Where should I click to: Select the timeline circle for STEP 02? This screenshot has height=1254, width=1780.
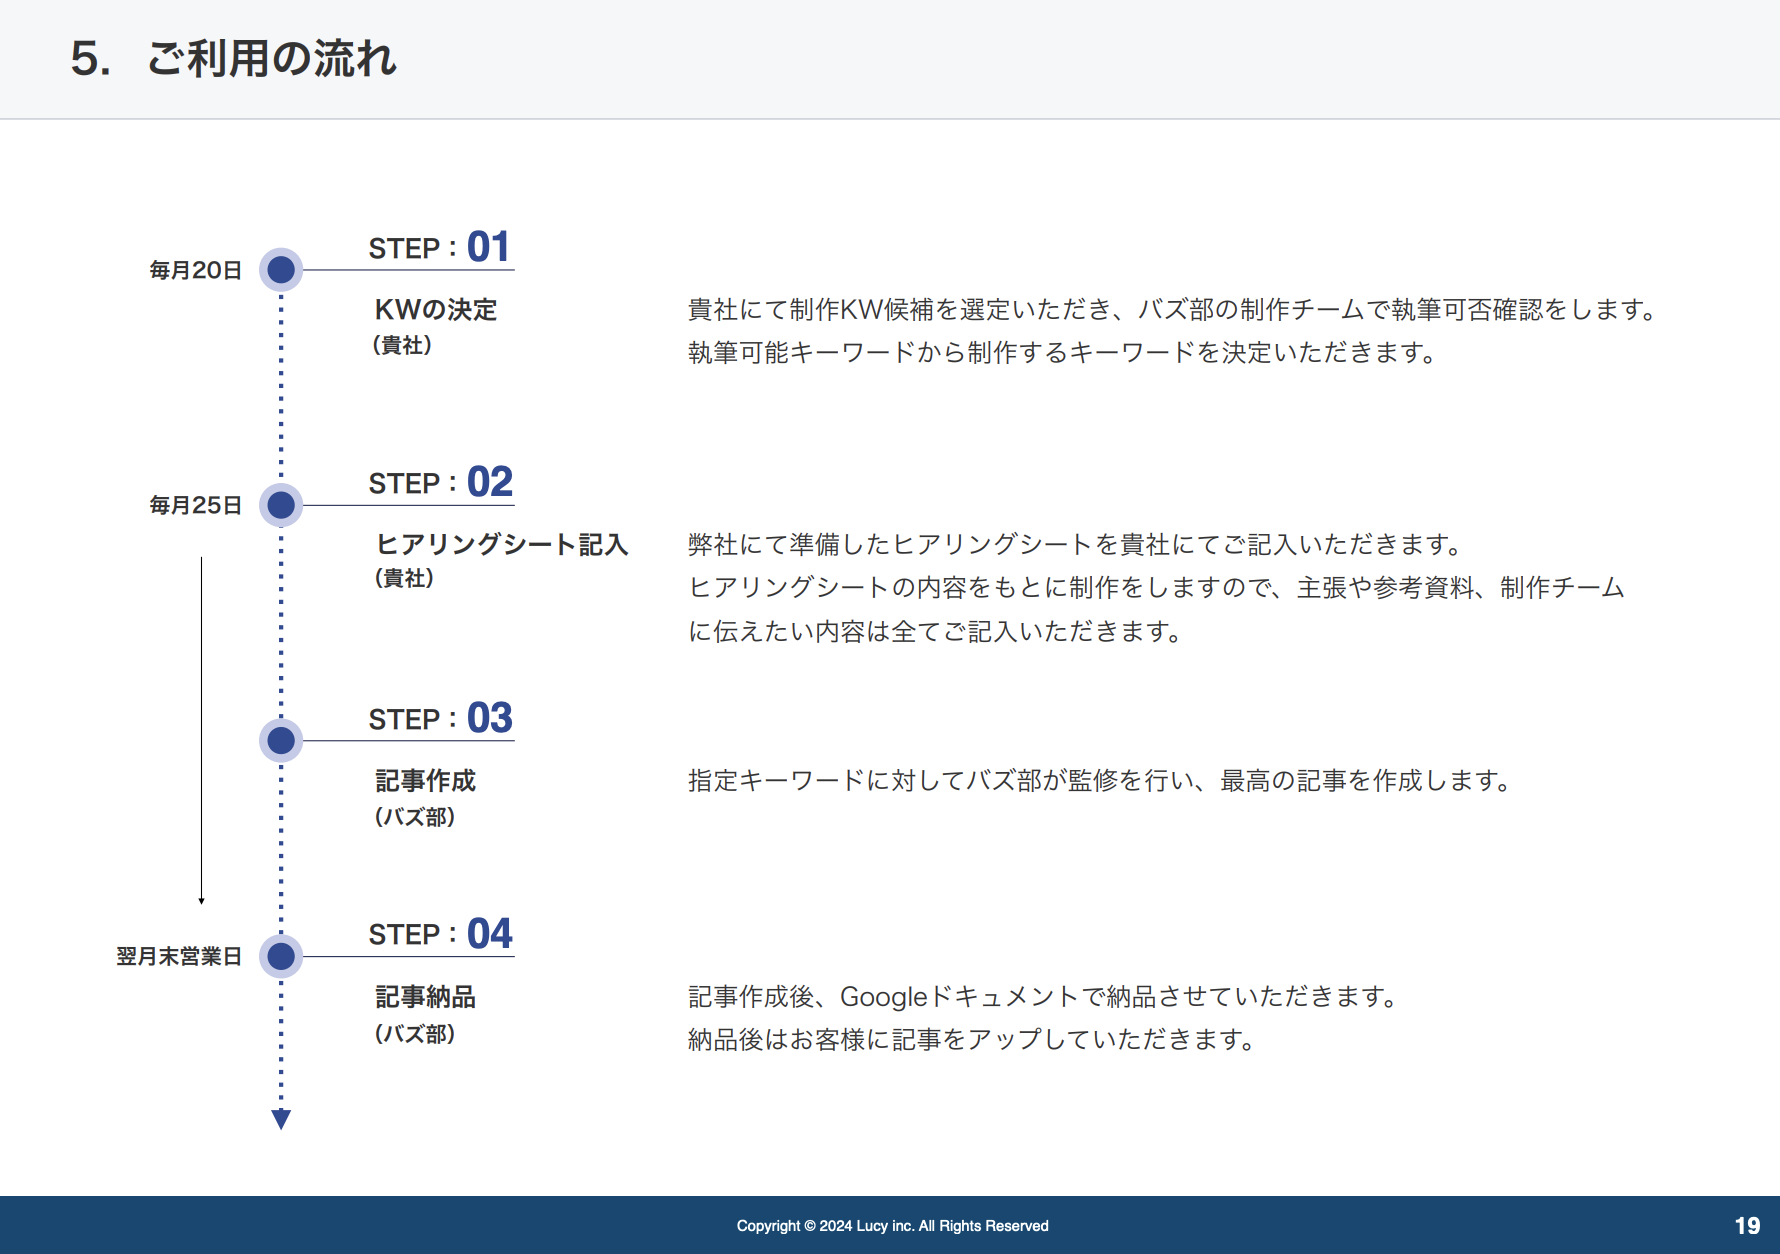coord(281,505)
